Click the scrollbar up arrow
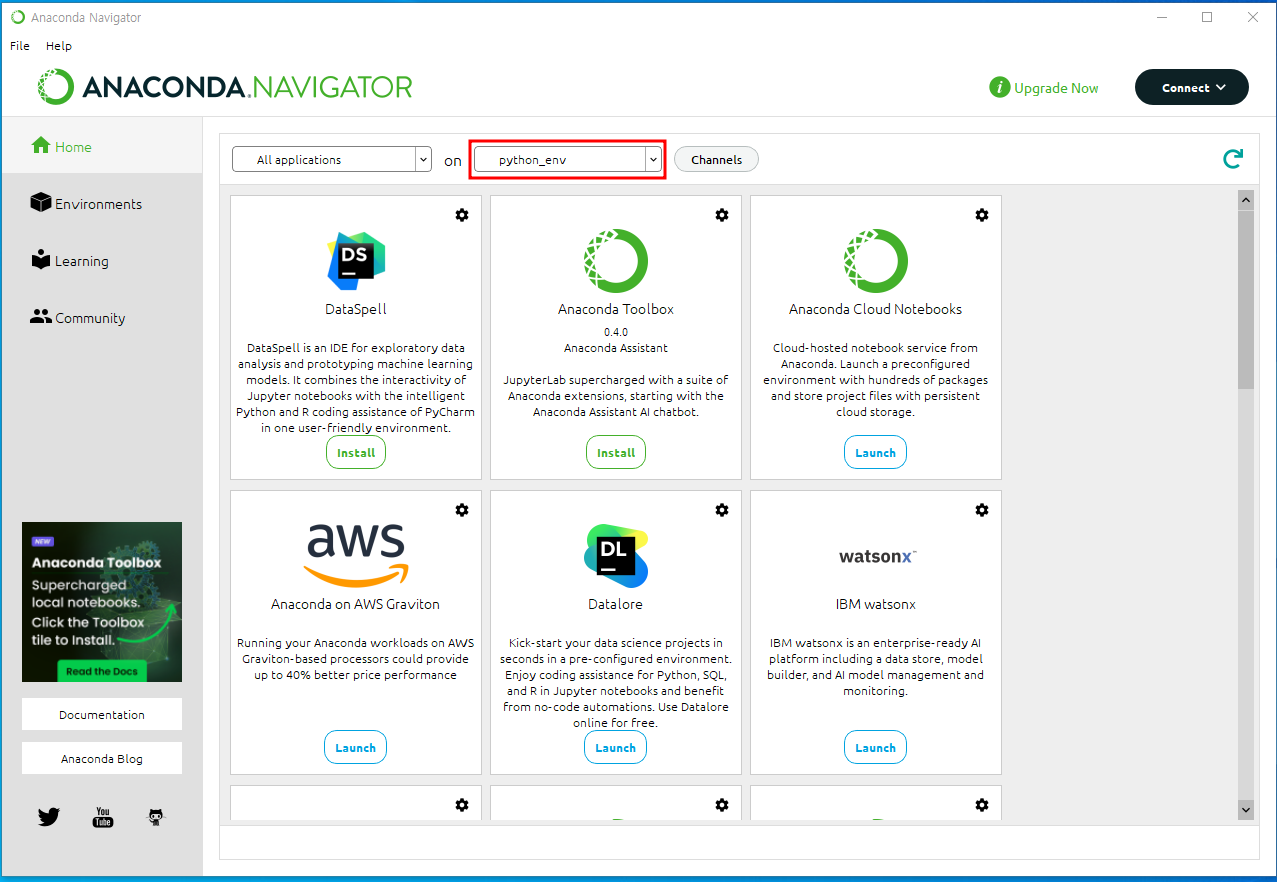 pyautogui.click(x=1246, y=200)
